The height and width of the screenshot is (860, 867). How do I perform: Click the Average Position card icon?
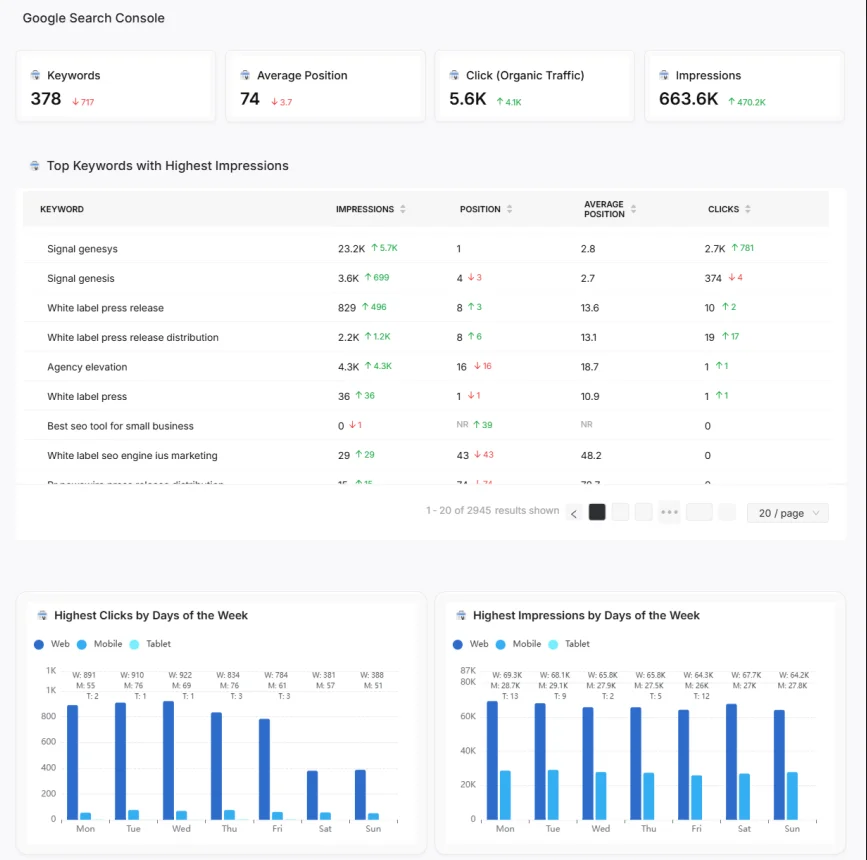click(245, 75)
